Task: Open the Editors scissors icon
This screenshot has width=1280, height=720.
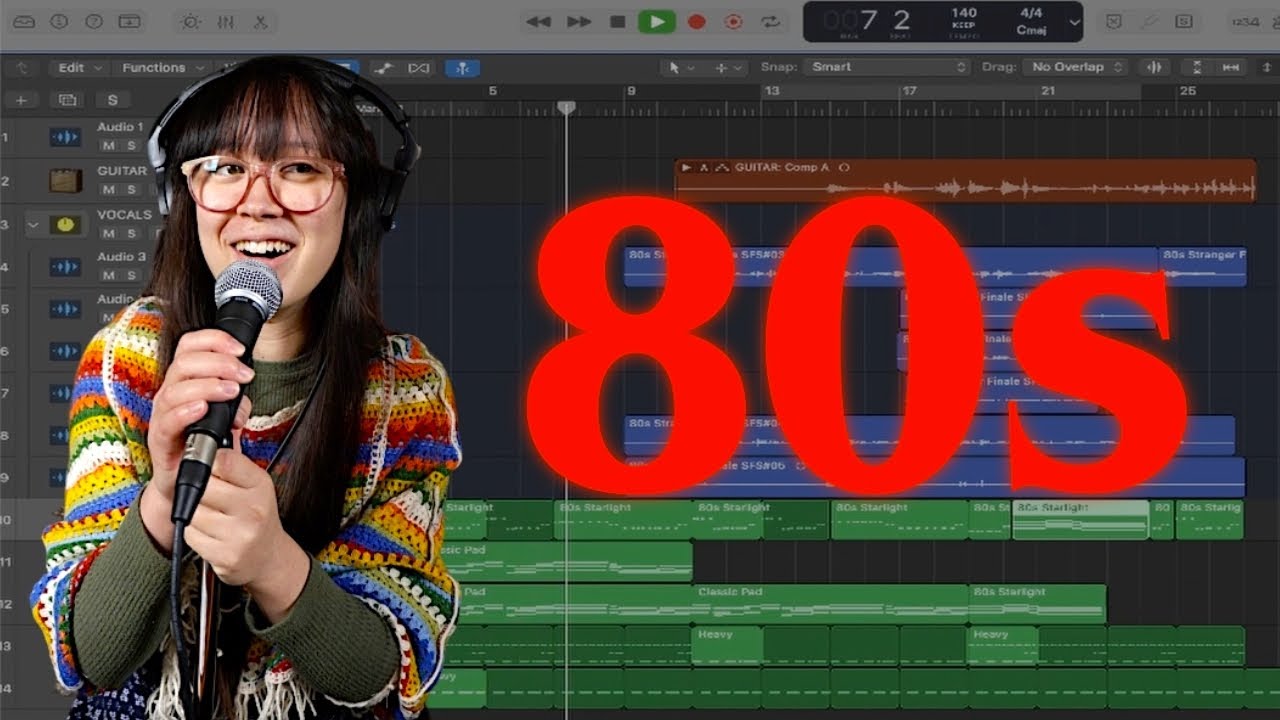Action: coord(260,21)
